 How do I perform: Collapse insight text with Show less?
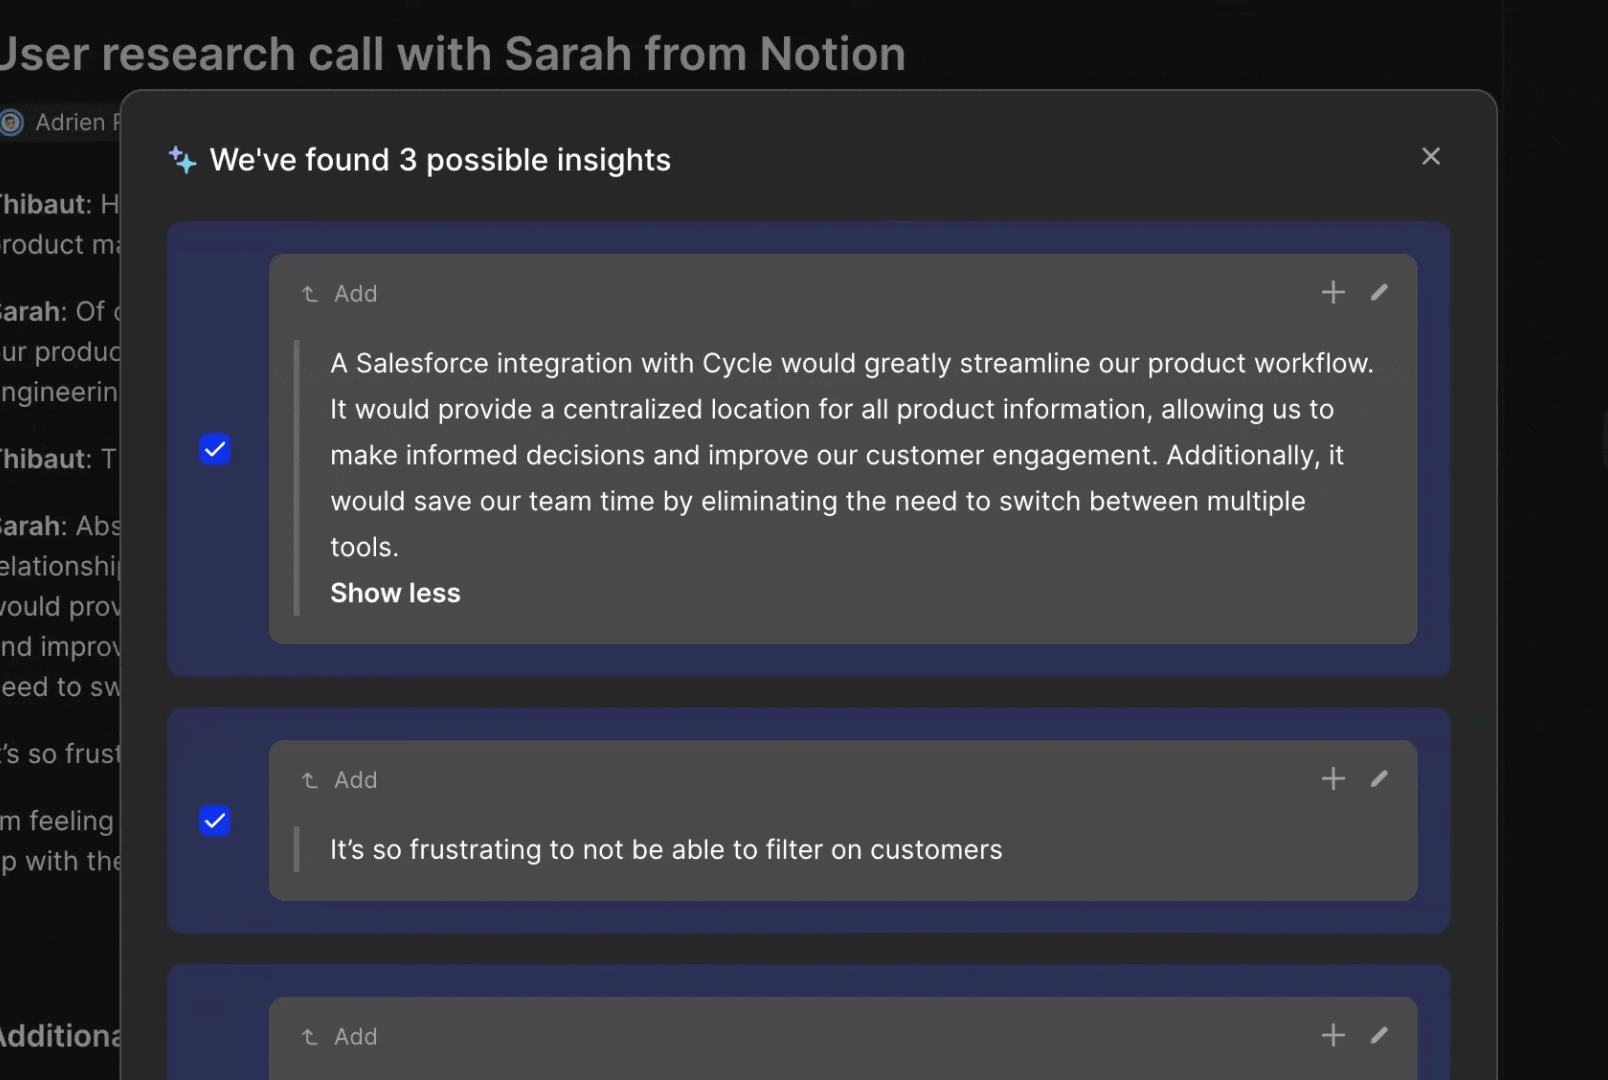click(x=395, y=593)
